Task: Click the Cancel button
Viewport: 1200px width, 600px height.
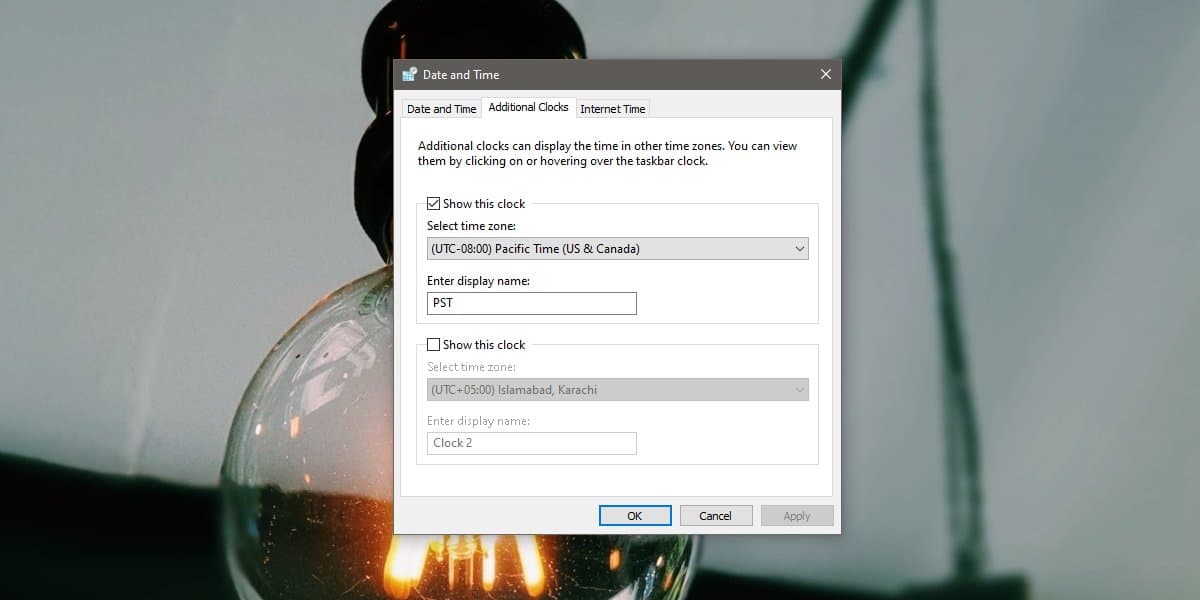Action: (716, 516)
